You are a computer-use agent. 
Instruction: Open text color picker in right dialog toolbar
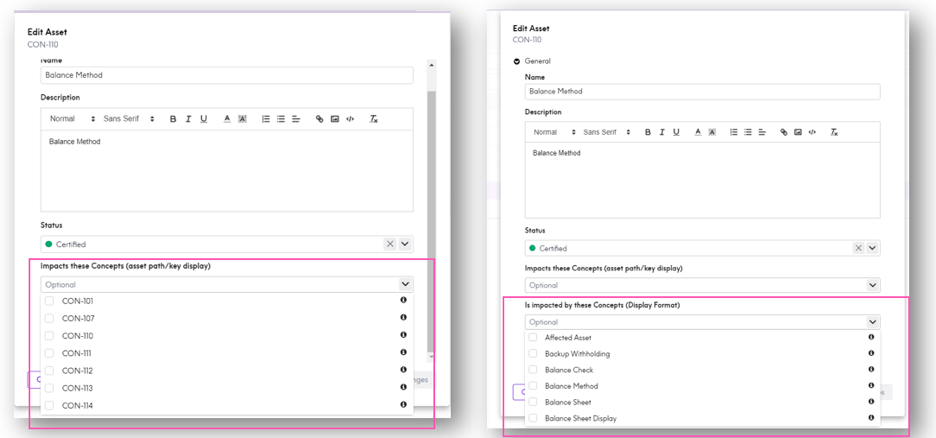pos(697,132)
